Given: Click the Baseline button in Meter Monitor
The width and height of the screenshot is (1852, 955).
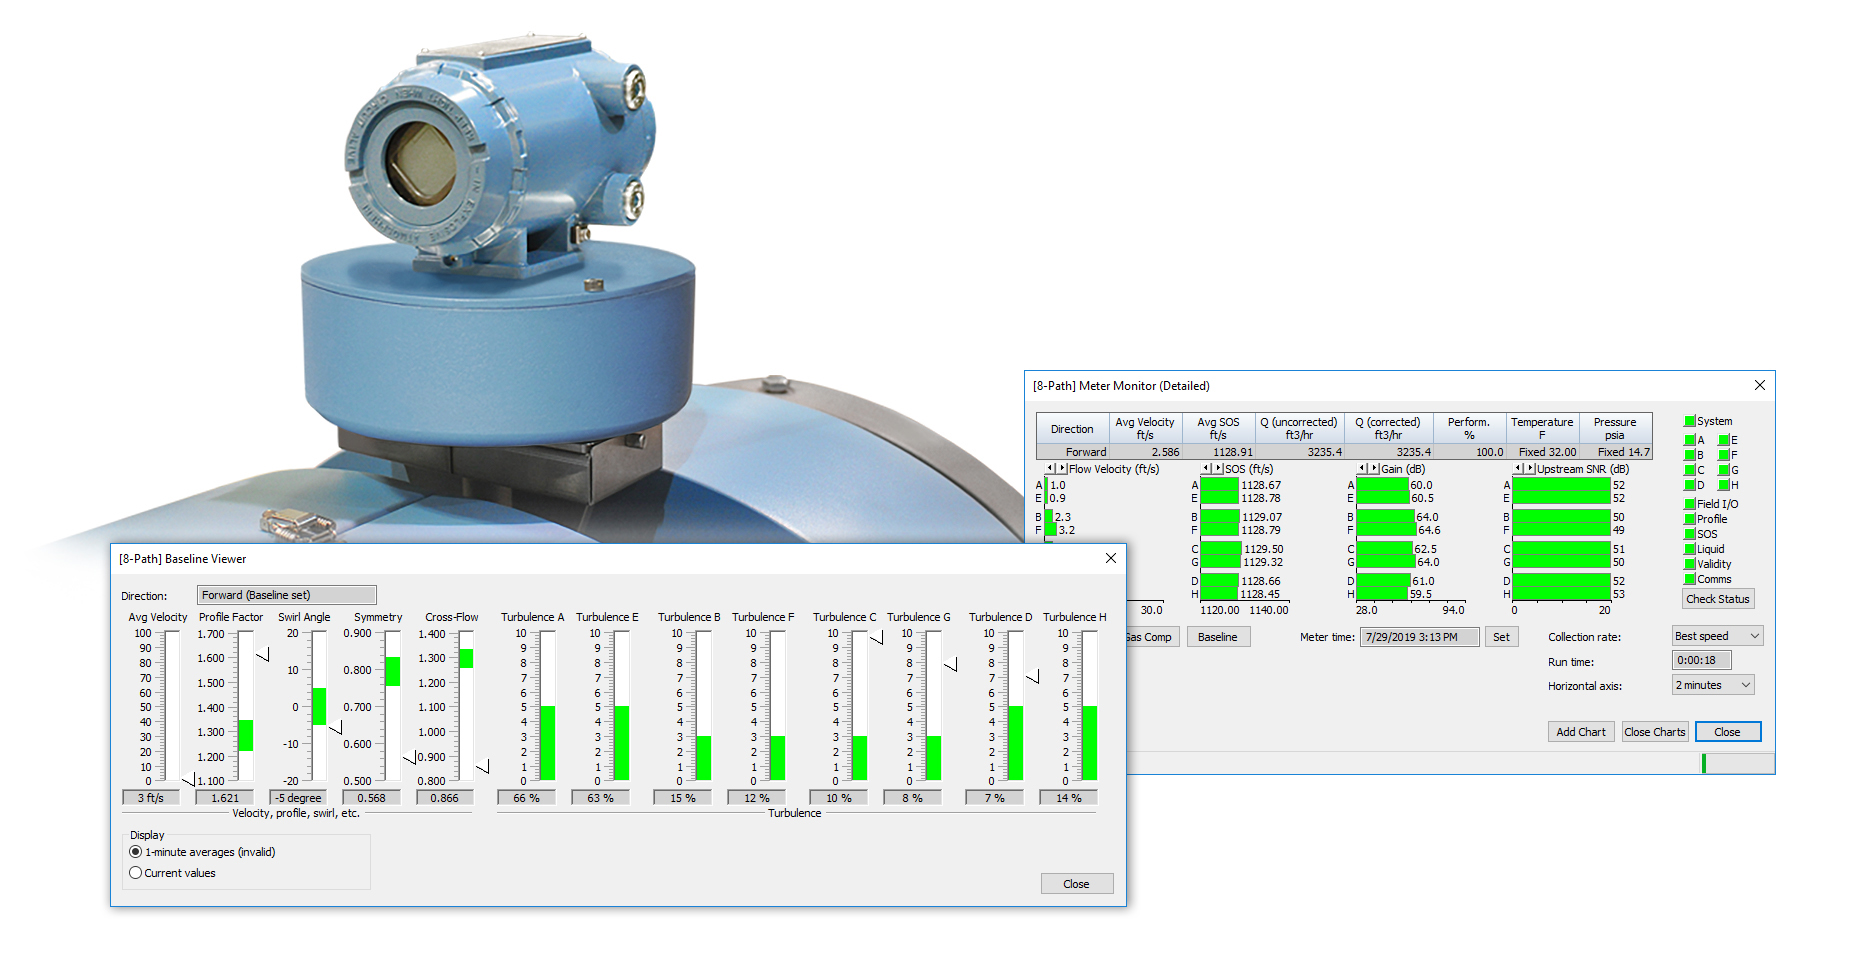Looking at the screenshot, I should click(1217, 637).
